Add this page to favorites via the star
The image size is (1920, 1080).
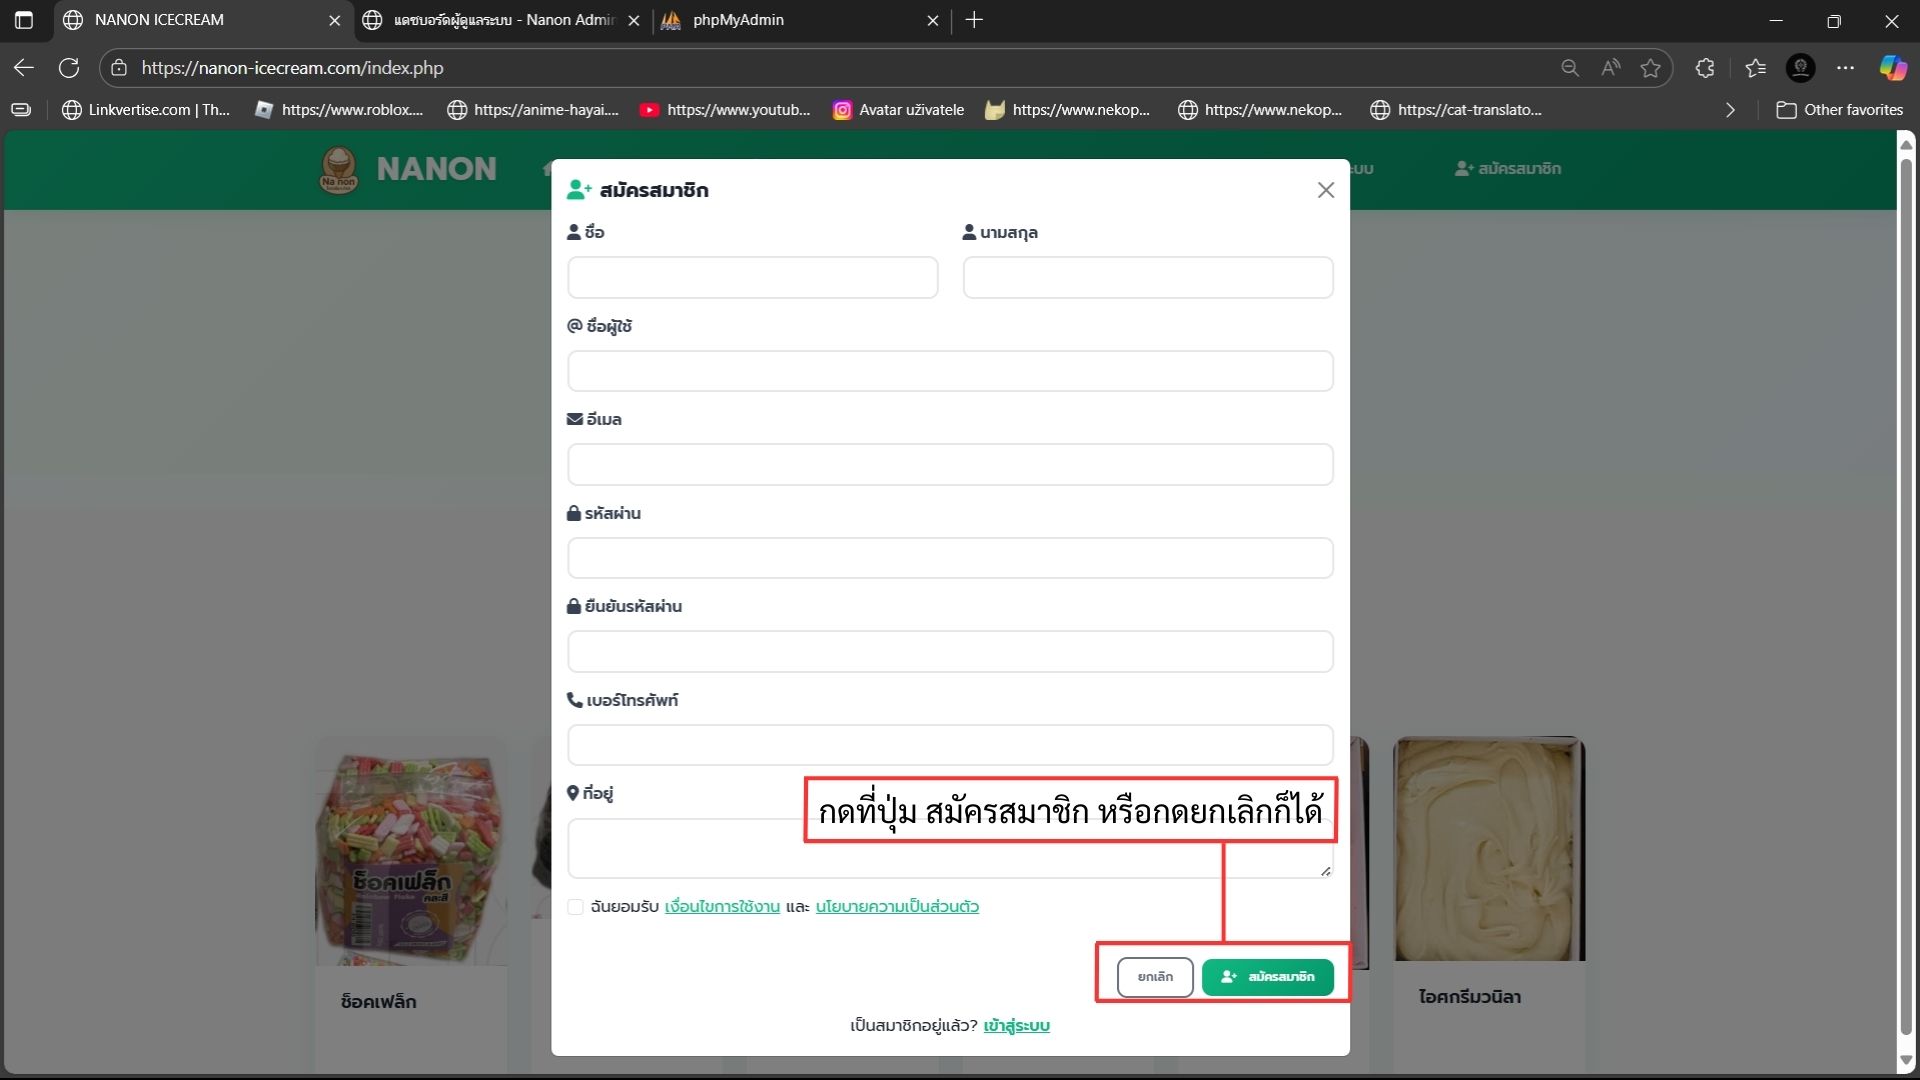[x=1651, y=67]
